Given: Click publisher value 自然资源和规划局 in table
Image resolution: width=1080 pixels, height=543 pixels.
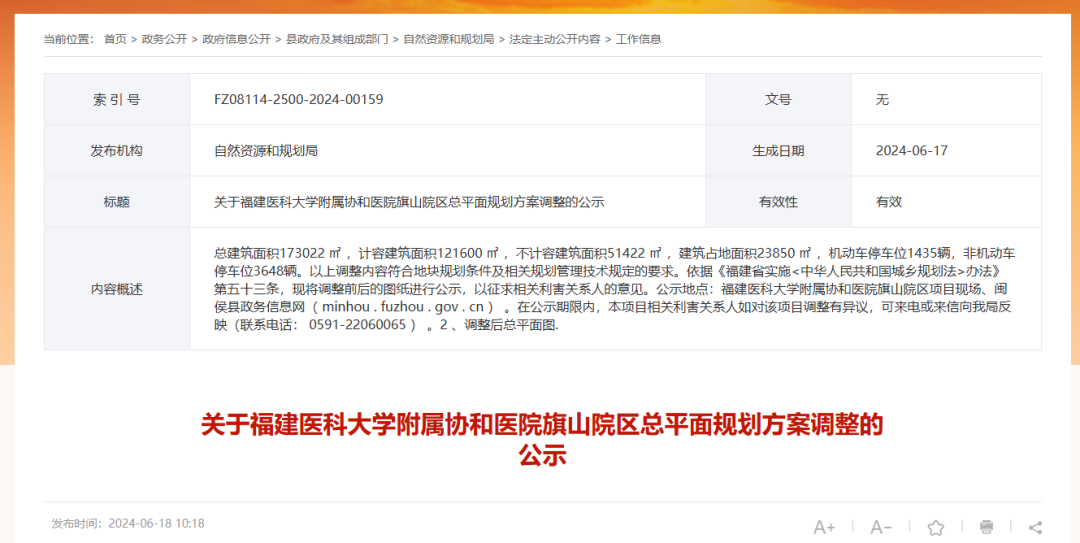Looking at the screenshot, I should tap(266, 151).
